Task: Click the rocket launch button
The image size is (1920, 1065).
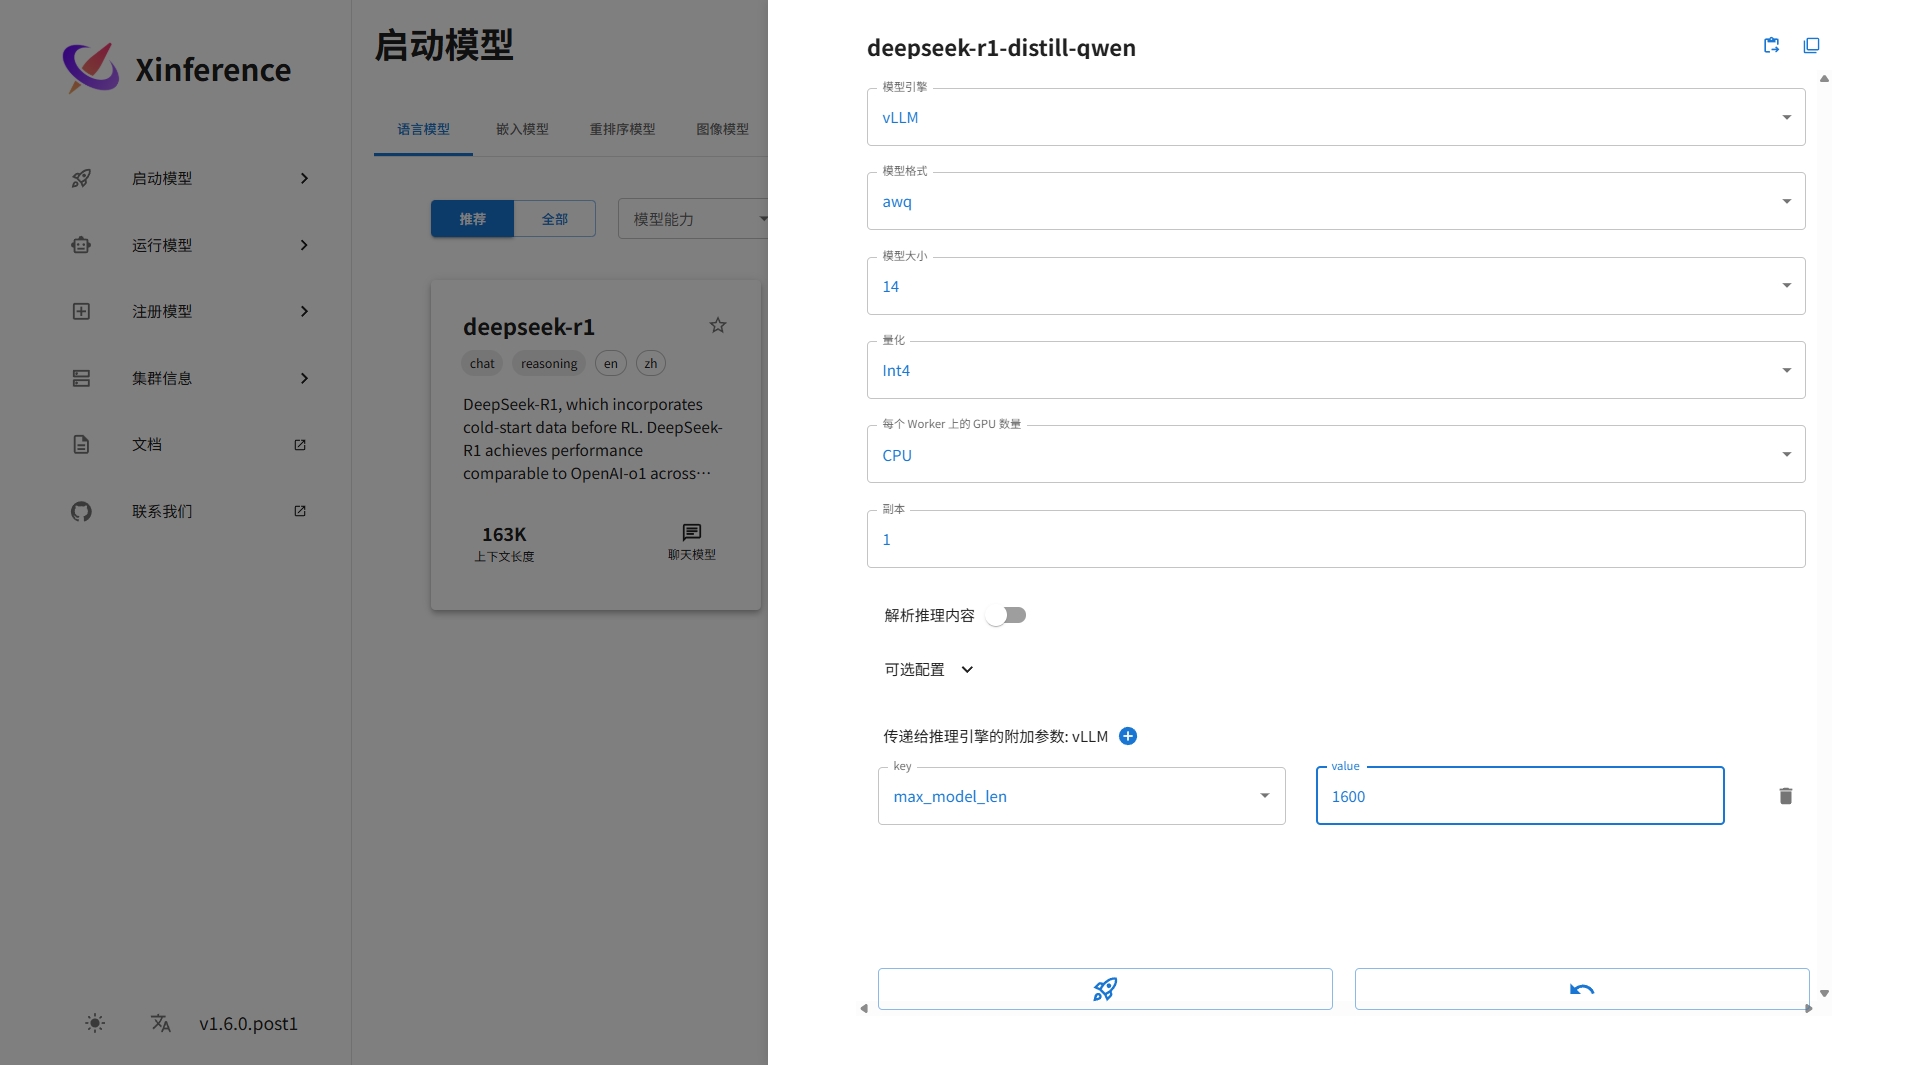Action: coord(1104,989)
